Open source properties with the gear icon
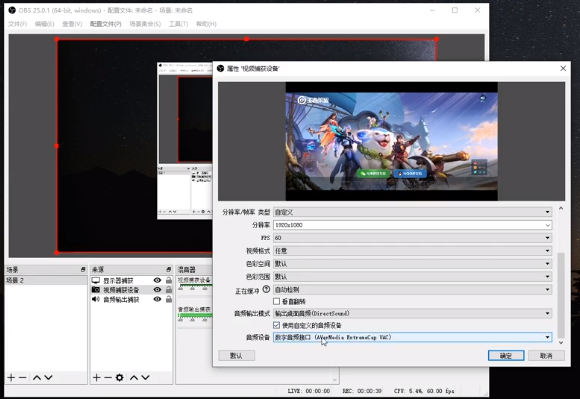Viewport: 580px width, 399px height. pyautogui.click(x=119, y=378)
